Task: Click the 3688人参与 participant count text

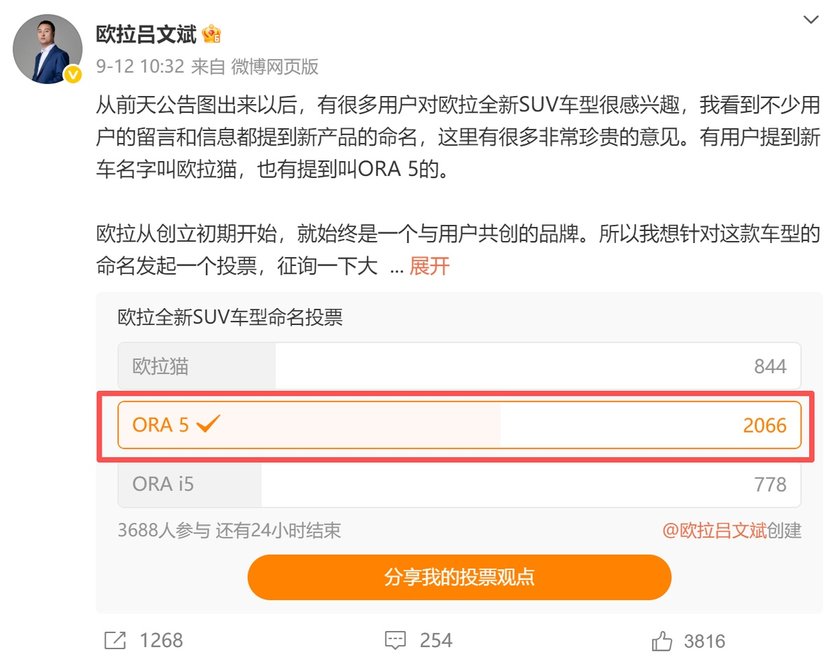Action: point(164,531)
